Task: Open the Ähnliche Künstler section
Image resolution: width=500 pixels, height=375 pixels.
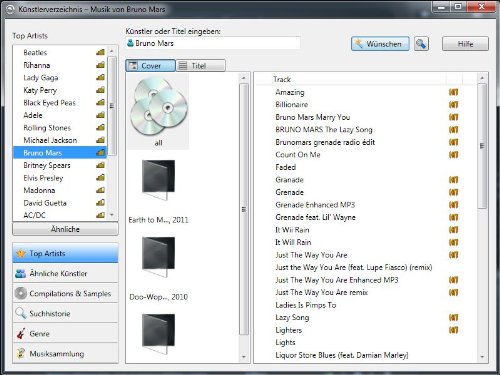Action: [65, 274]
